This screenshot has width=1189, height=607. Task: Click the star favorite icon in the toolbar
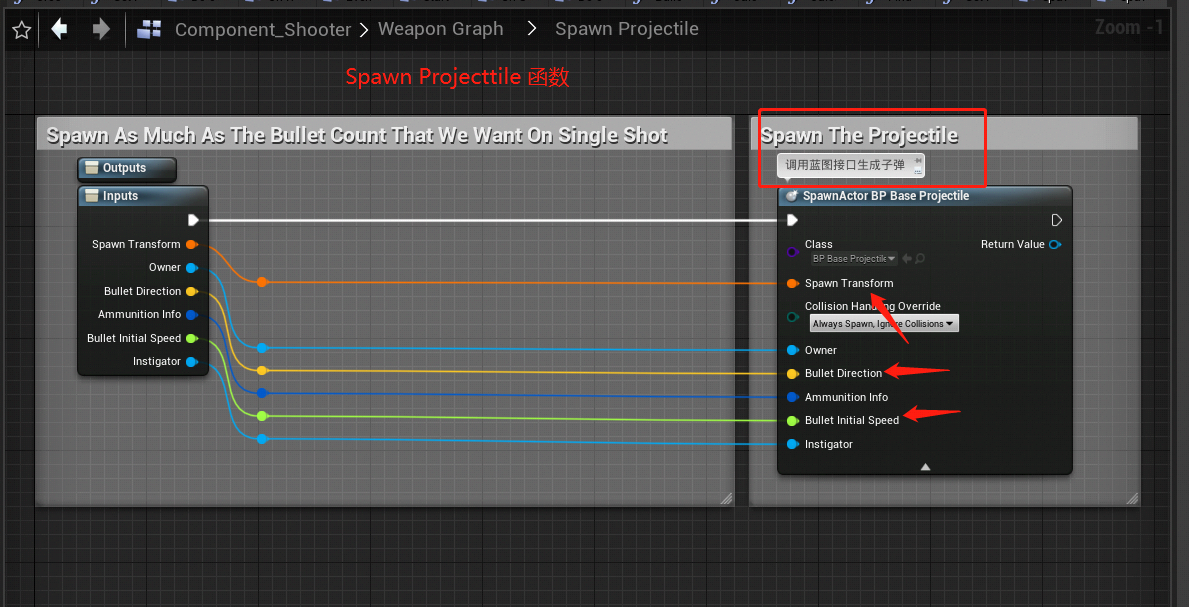coord(21,30)
